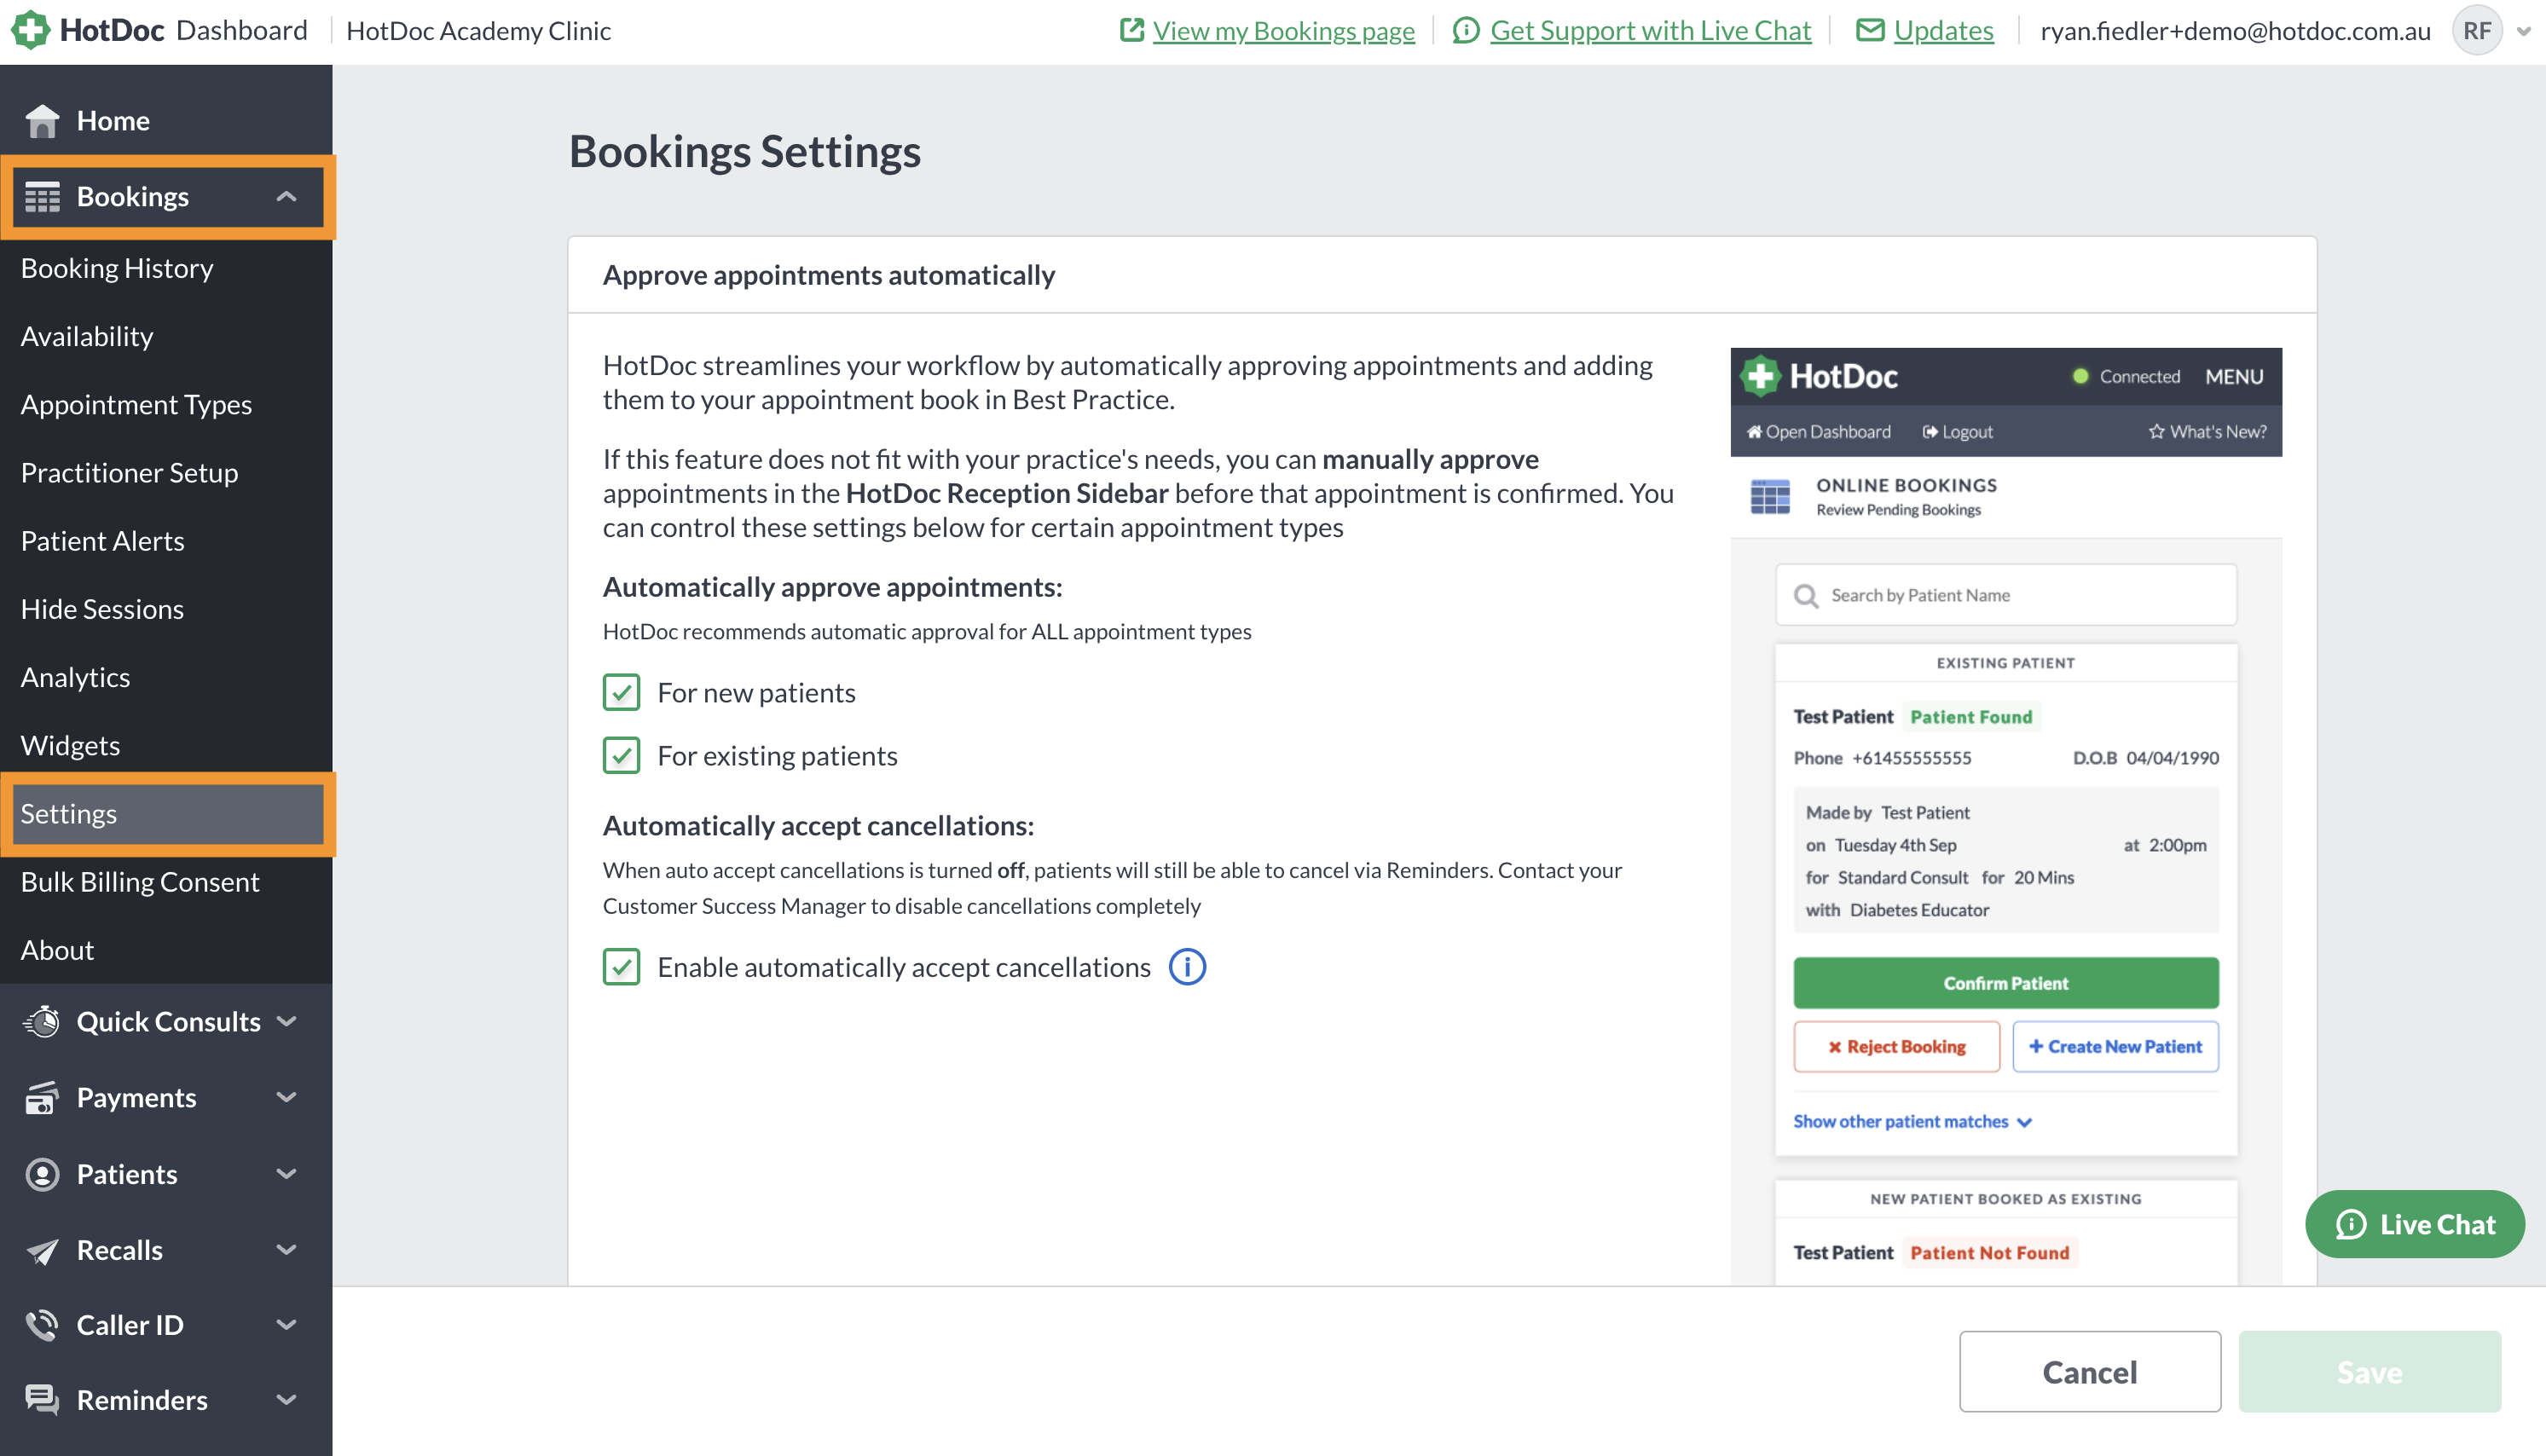Expand Show other patient matches
This screenshot has width=2546, height=1456.
[1912, 1121]
